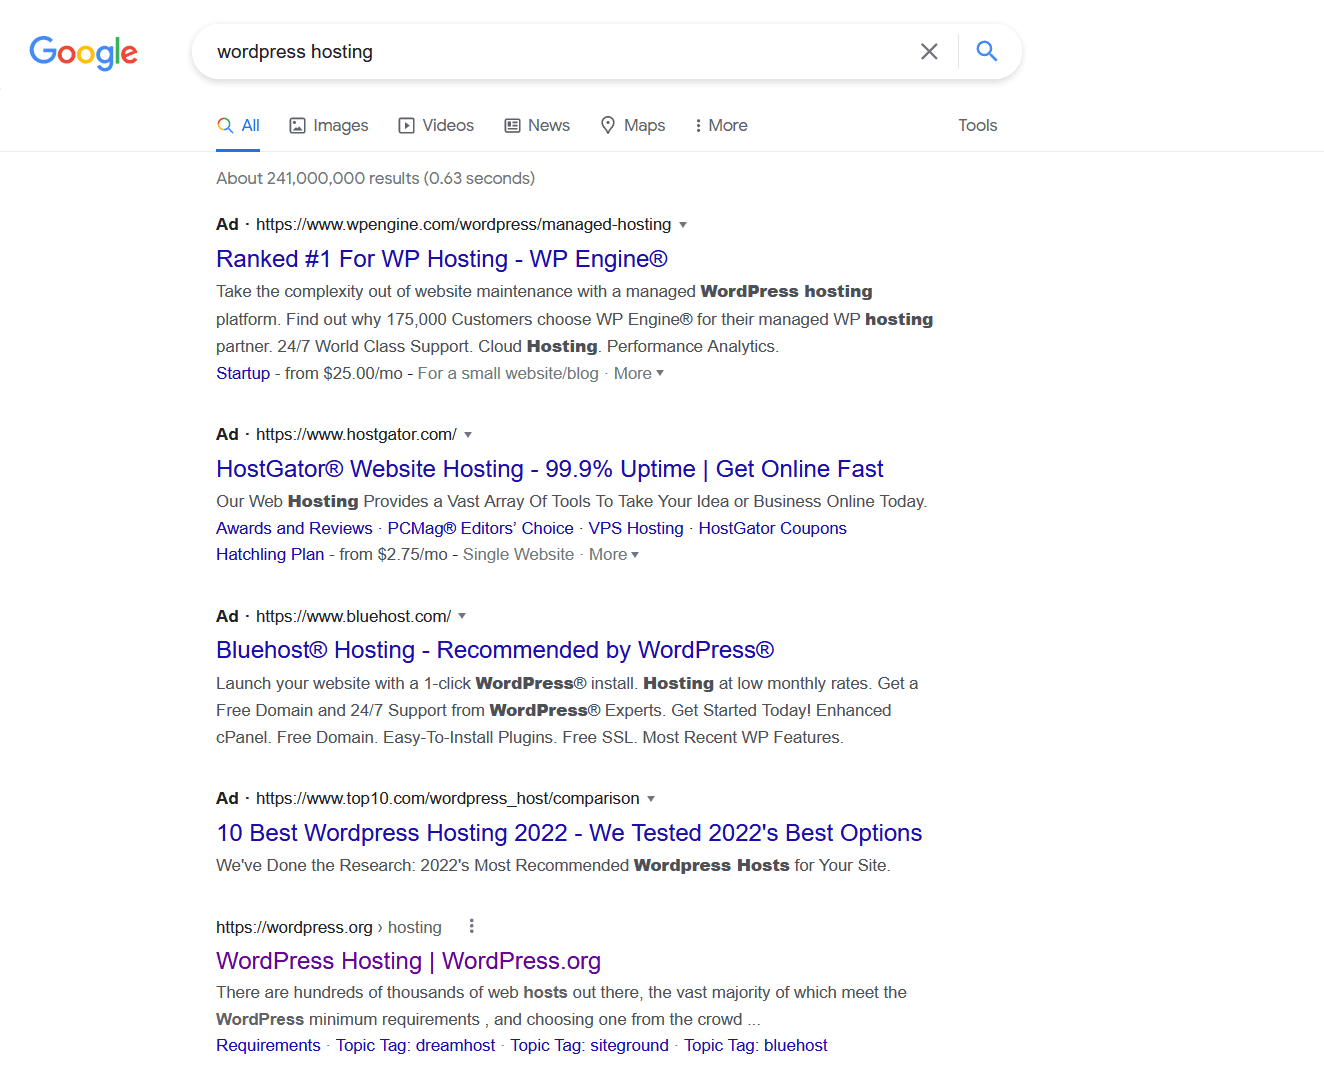Viewport: 1324px width, 1086px height.
Task: Click the Startup plan sitelink for WP Engine
Action: [x=243, y=372]
